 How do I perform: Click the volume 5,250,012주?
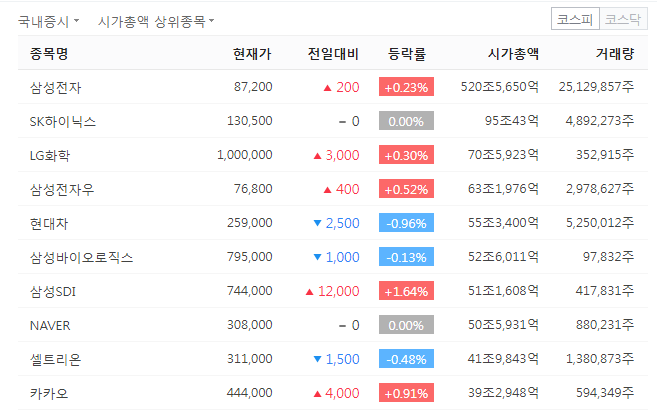click(x=600, y=223)
